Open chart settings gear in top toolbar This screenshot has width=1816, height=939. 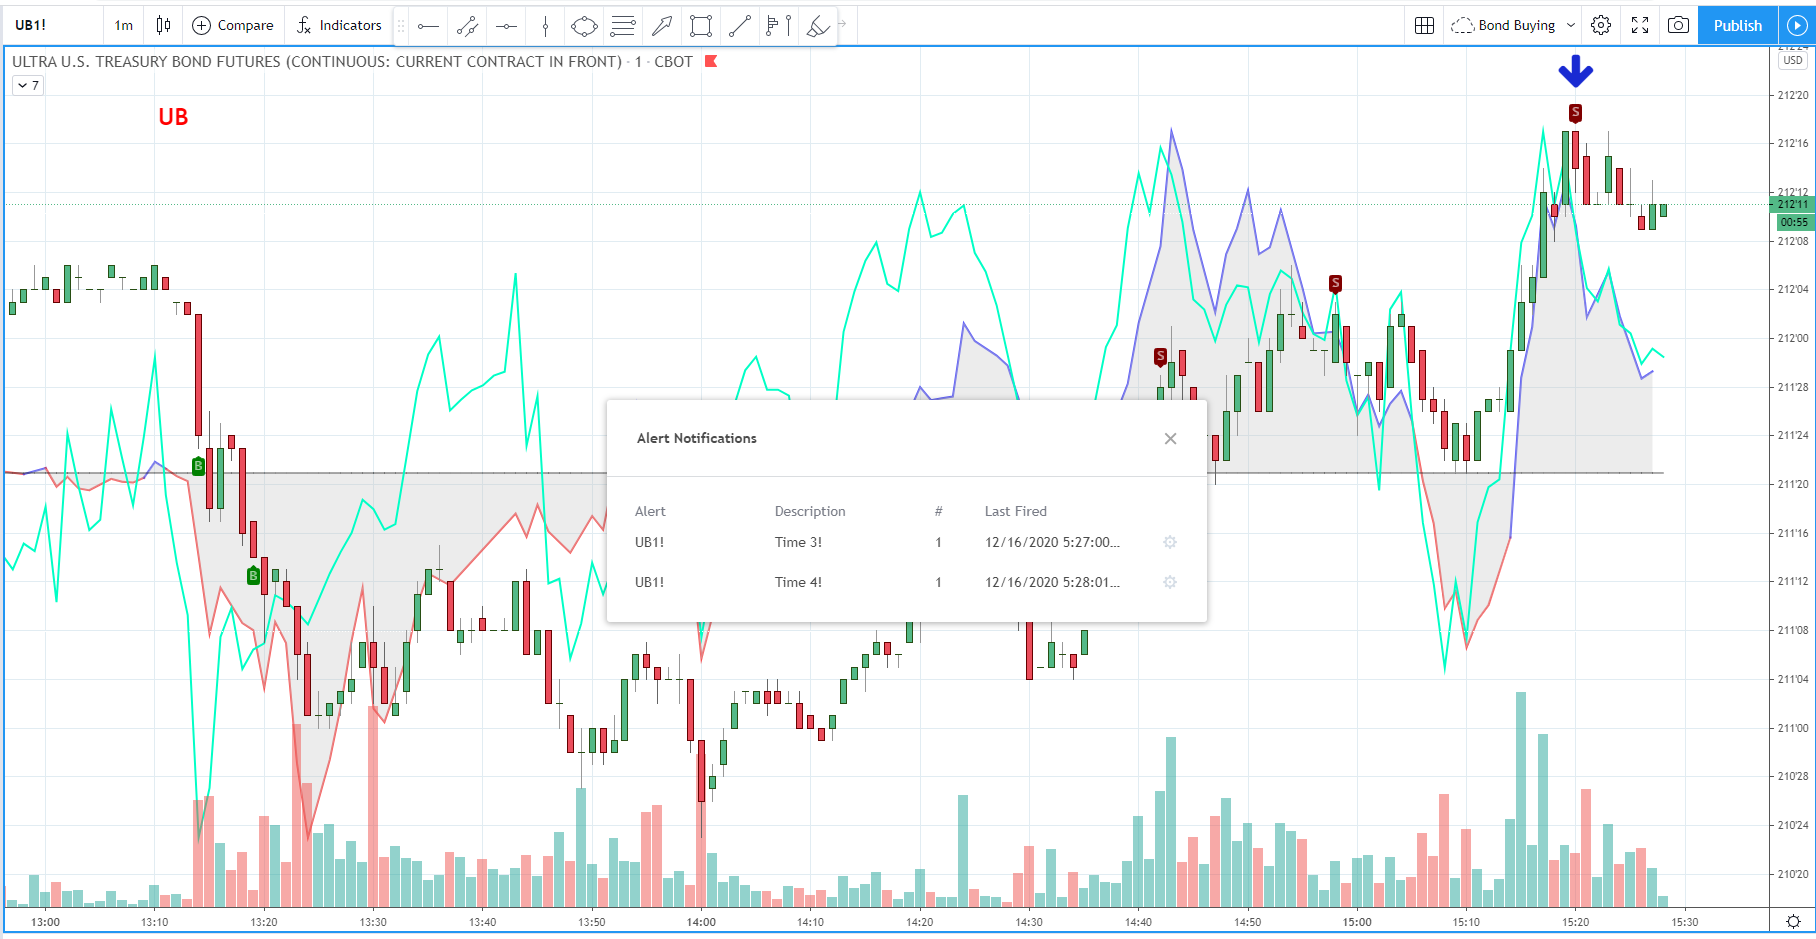pyautogui.click(x=1601, y=25)
